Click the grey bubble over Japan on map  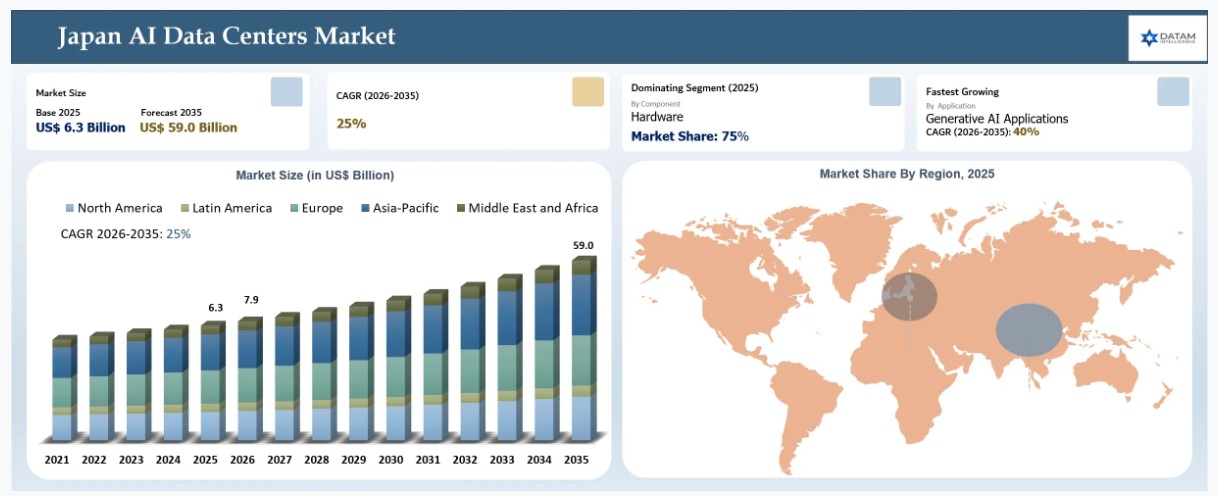(x=1029, y=330)
